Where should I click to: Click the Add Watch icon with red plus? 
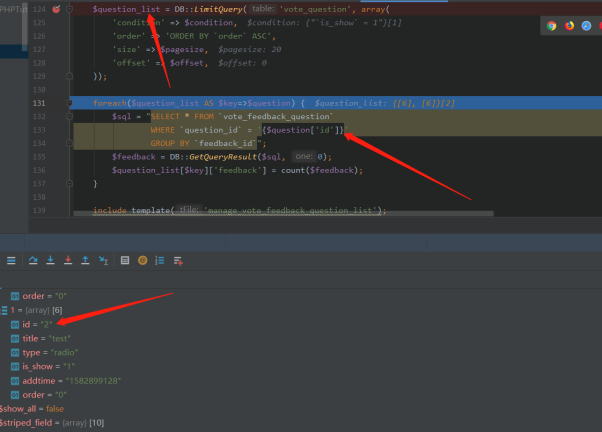click(178, 261)
